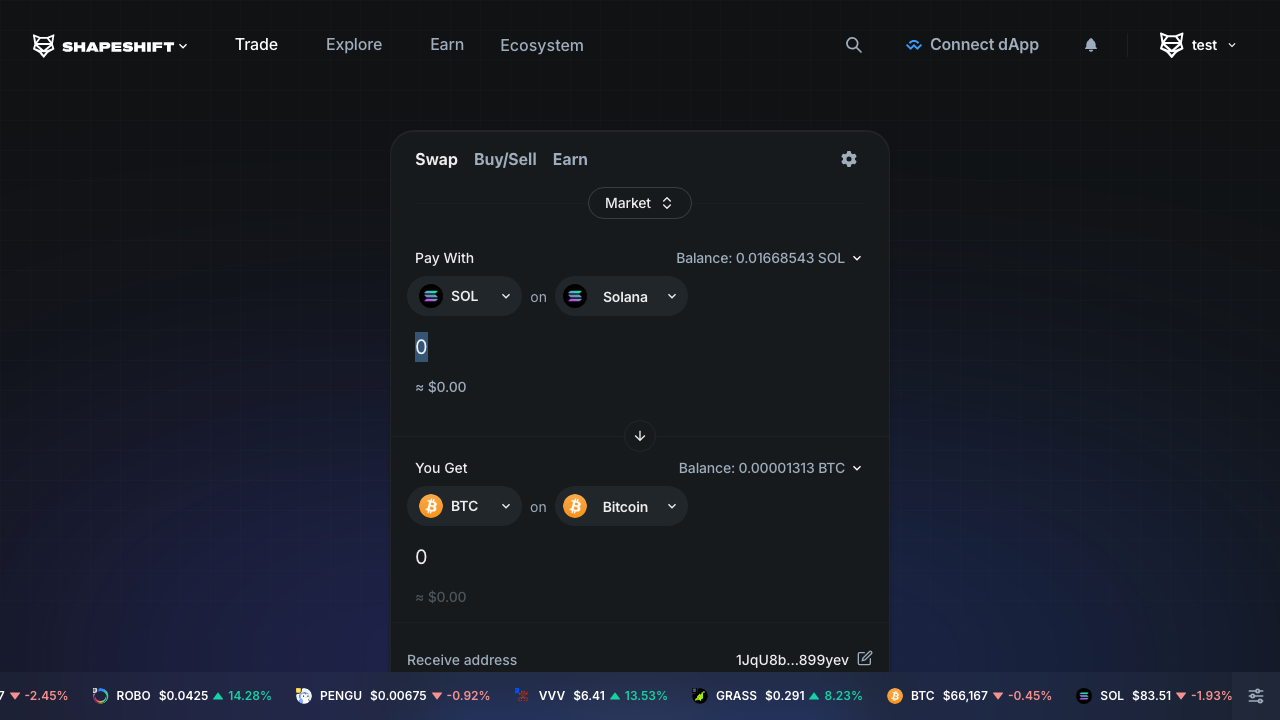This screenshot has height=720, width=1280.
Task: Switch to the Buy/Sell tab
Action: coord(505,159)
